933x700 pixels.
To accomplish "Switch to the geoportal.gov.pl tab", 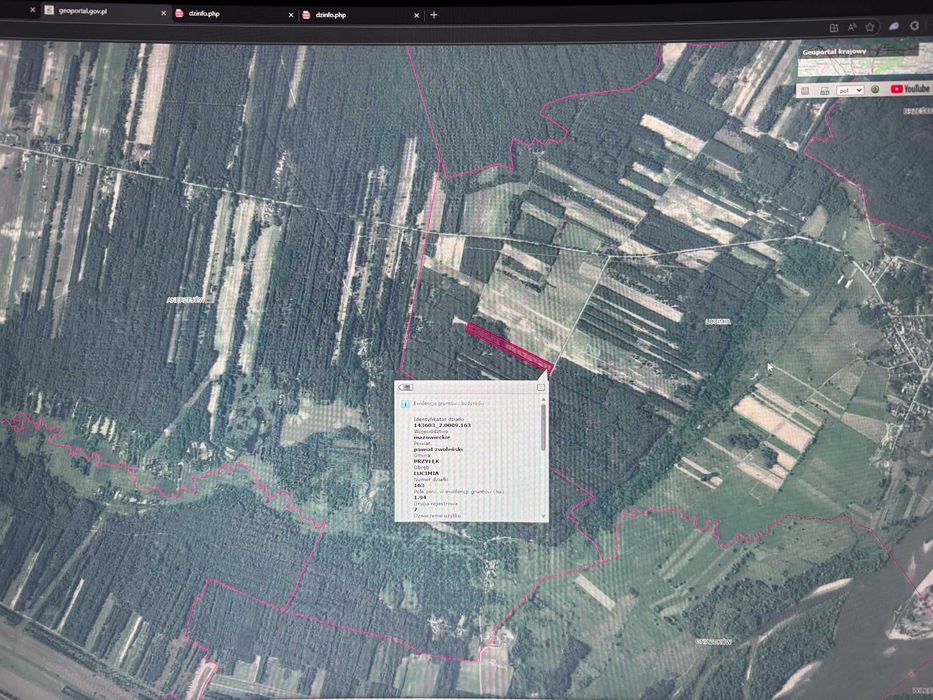I will pyautogui.click(x=99, y=11).
